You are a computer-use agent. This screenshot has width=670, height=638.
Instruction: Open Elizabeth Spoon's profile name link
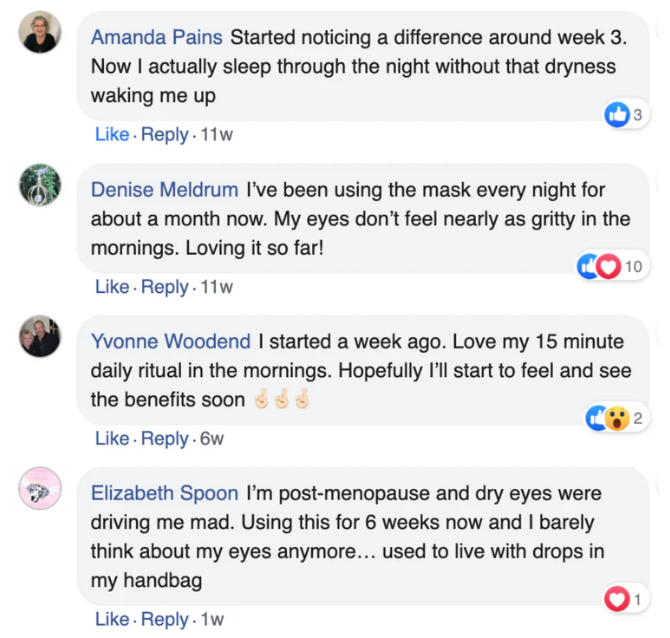pyautogui.click(x=165, y=493)
